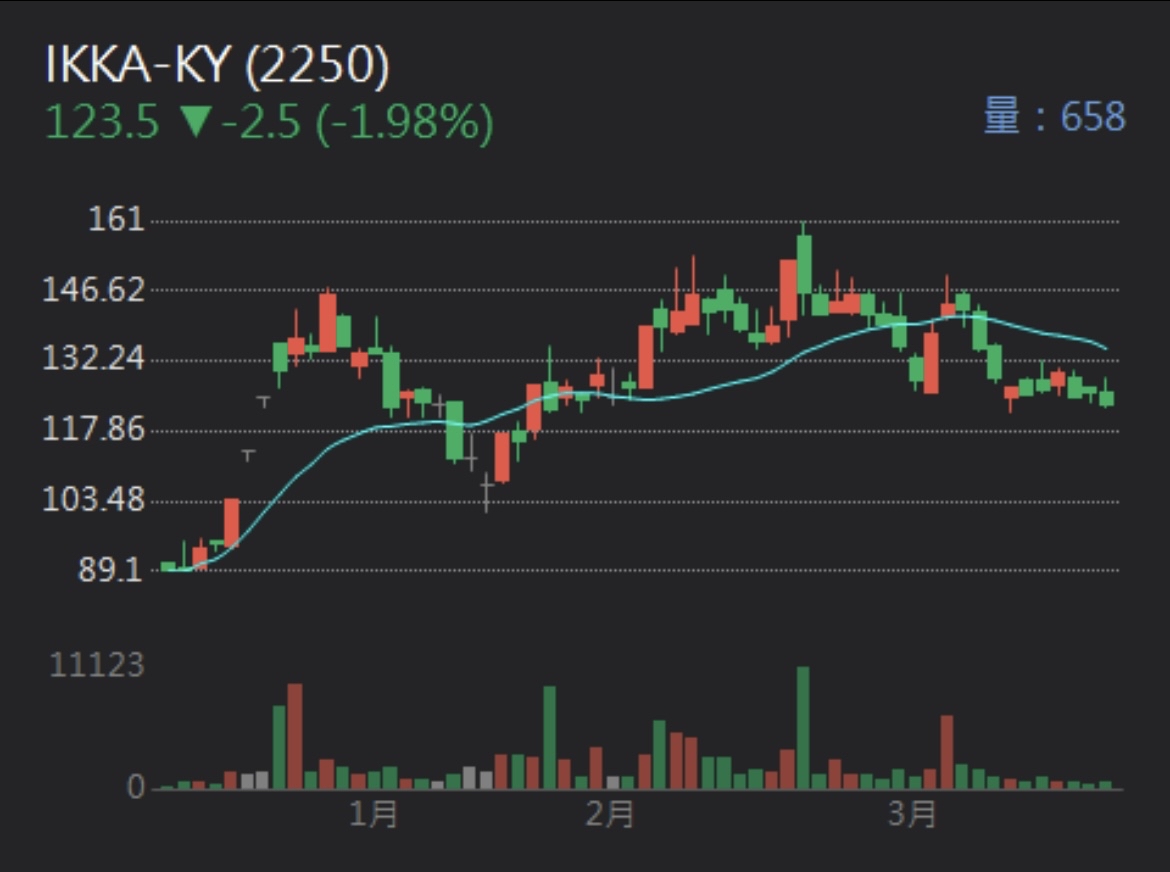The height and width of the screenshot is (872, 1170).
Task: Select the 量：658 volume readout
Action: pos(1054,117)
